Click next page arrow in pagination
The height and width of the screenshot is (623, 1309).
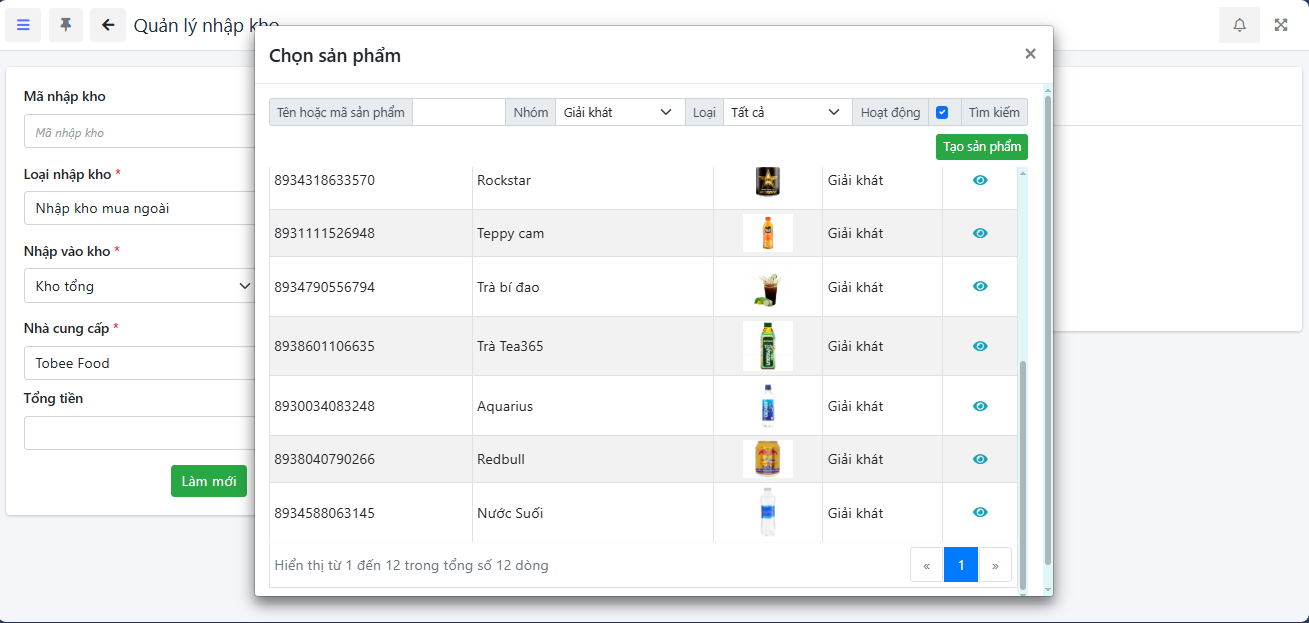click(995, 565)
